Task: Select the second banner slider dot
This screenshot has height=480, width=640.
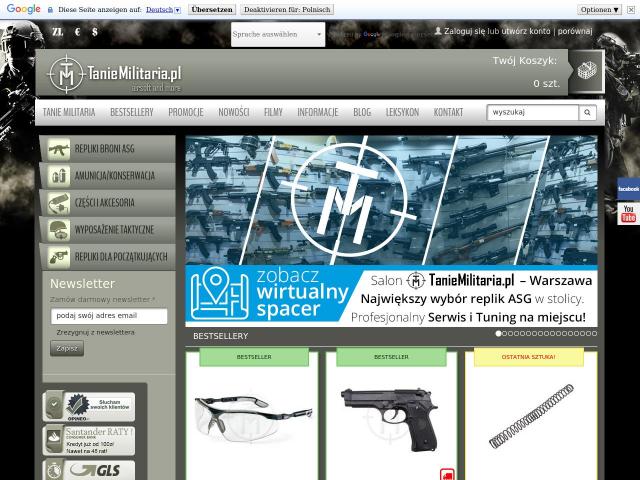Action: (x=504, y=333)
